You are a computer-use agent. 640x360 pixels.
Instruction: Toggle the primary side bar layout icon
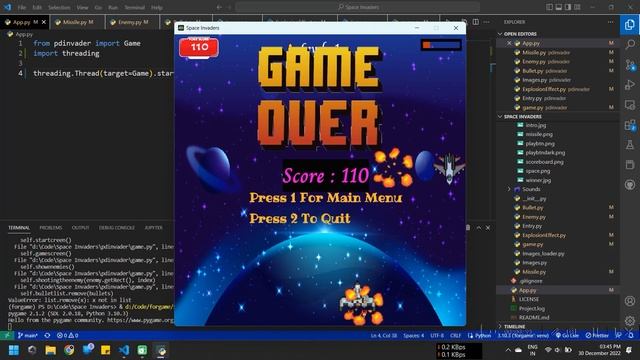[549, 7]
